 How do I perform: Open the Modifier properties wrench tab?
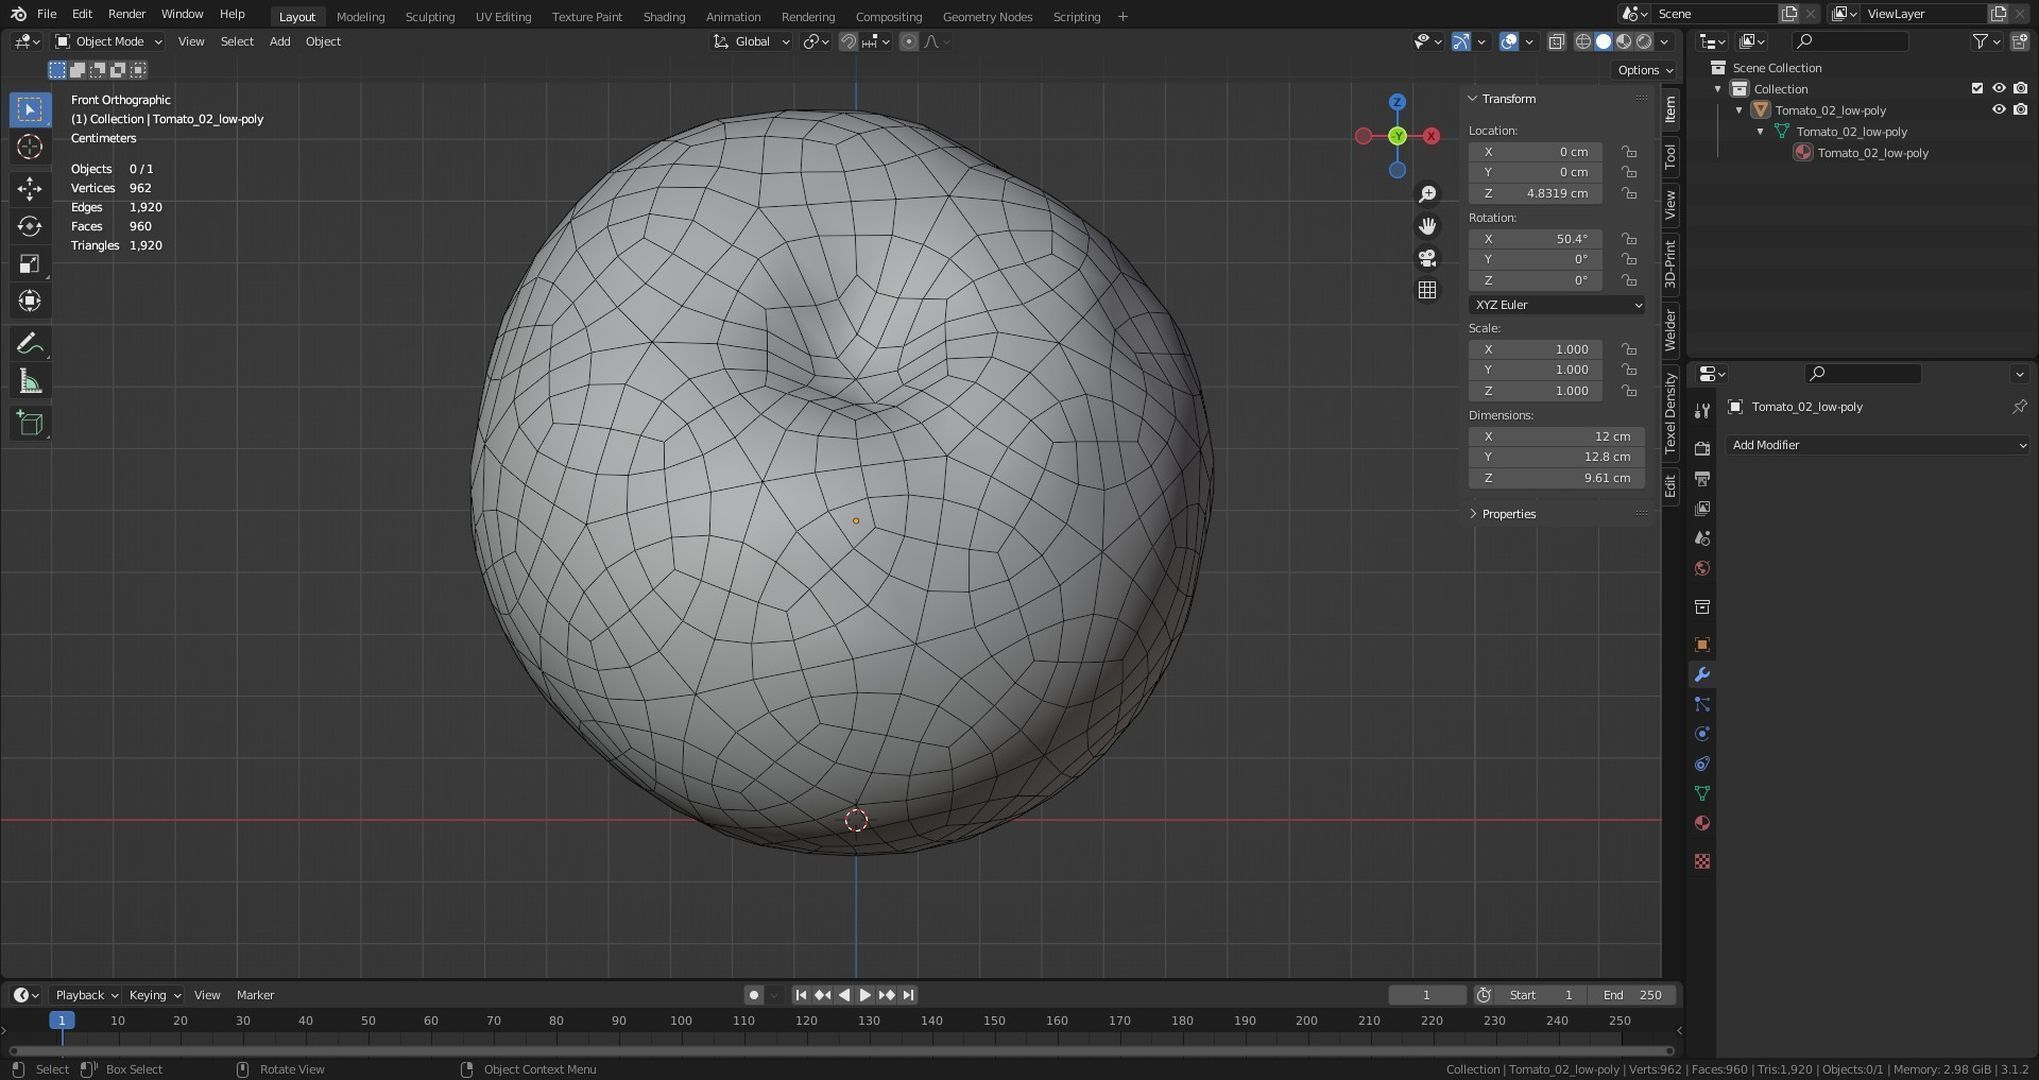pos(1702,675)
